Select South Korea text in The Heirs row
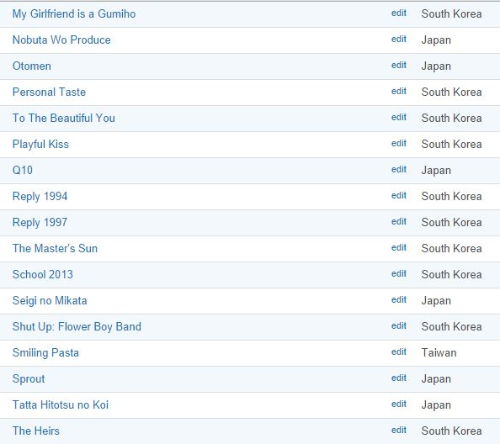The height and width of the screenshot is (444, 500). [x=451, y=431]
